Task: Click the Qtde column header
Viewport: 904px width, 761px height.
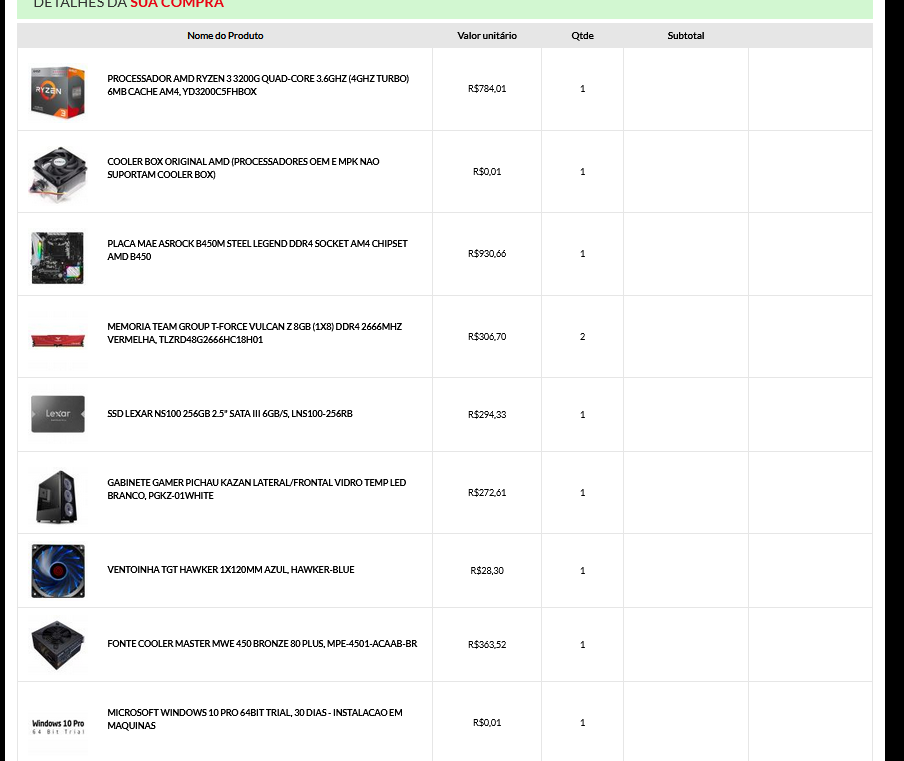Action: coord(582,36)
